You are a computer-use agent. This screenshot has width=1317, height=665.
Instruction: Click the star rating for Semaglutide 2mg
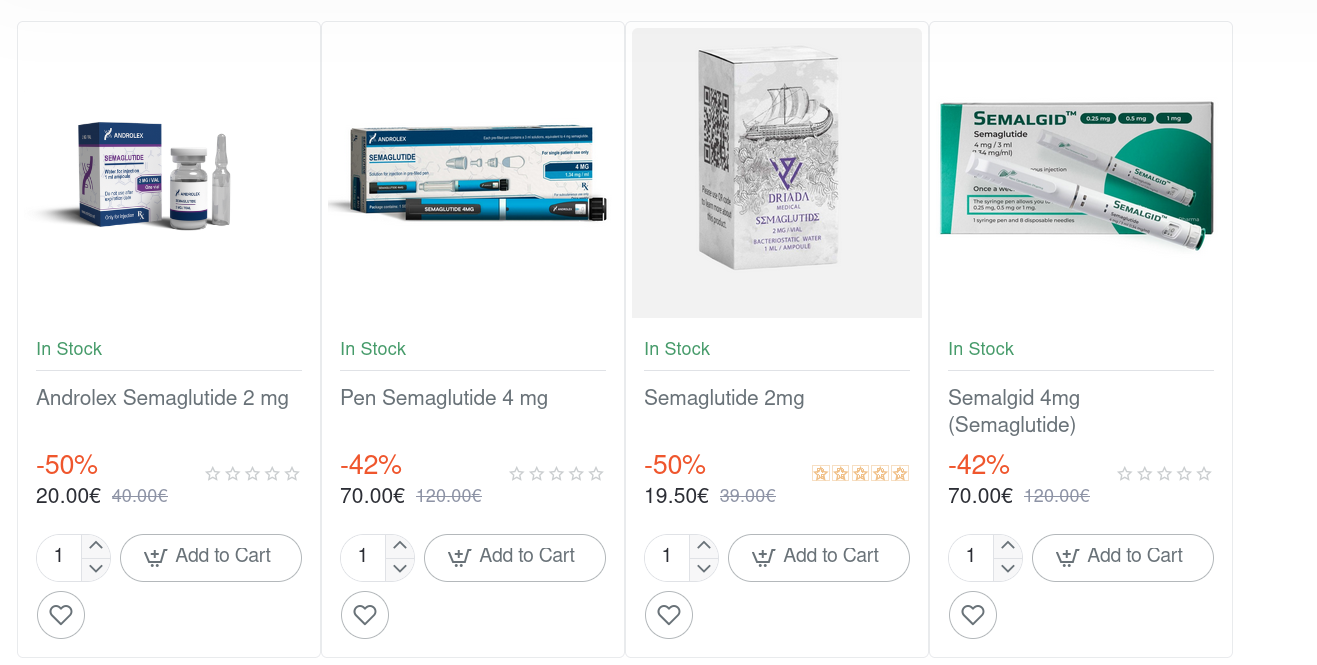tap(860, 473)
